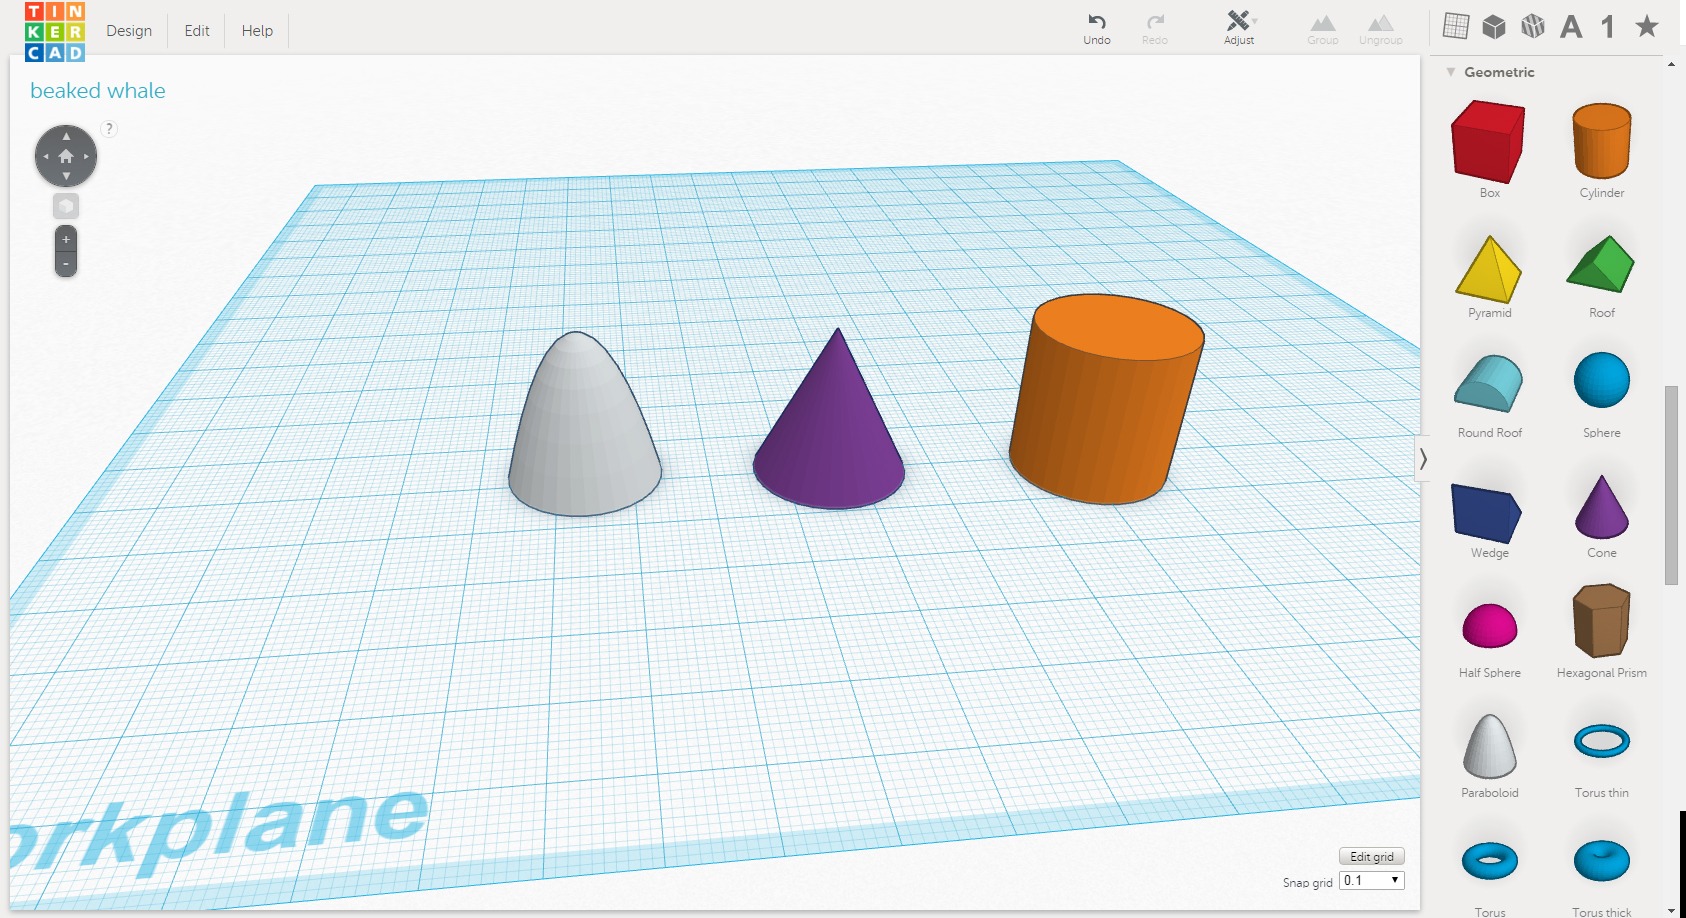Click the Redo button
This screenshot has height=918, width=1686.
click(x=1155, y=29)
